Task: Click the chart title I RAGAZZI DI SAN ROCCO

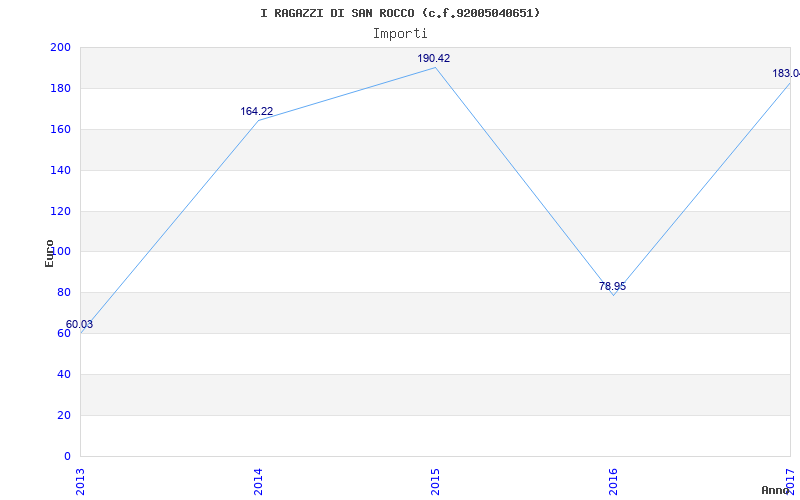Action: [x=399, y=13]
